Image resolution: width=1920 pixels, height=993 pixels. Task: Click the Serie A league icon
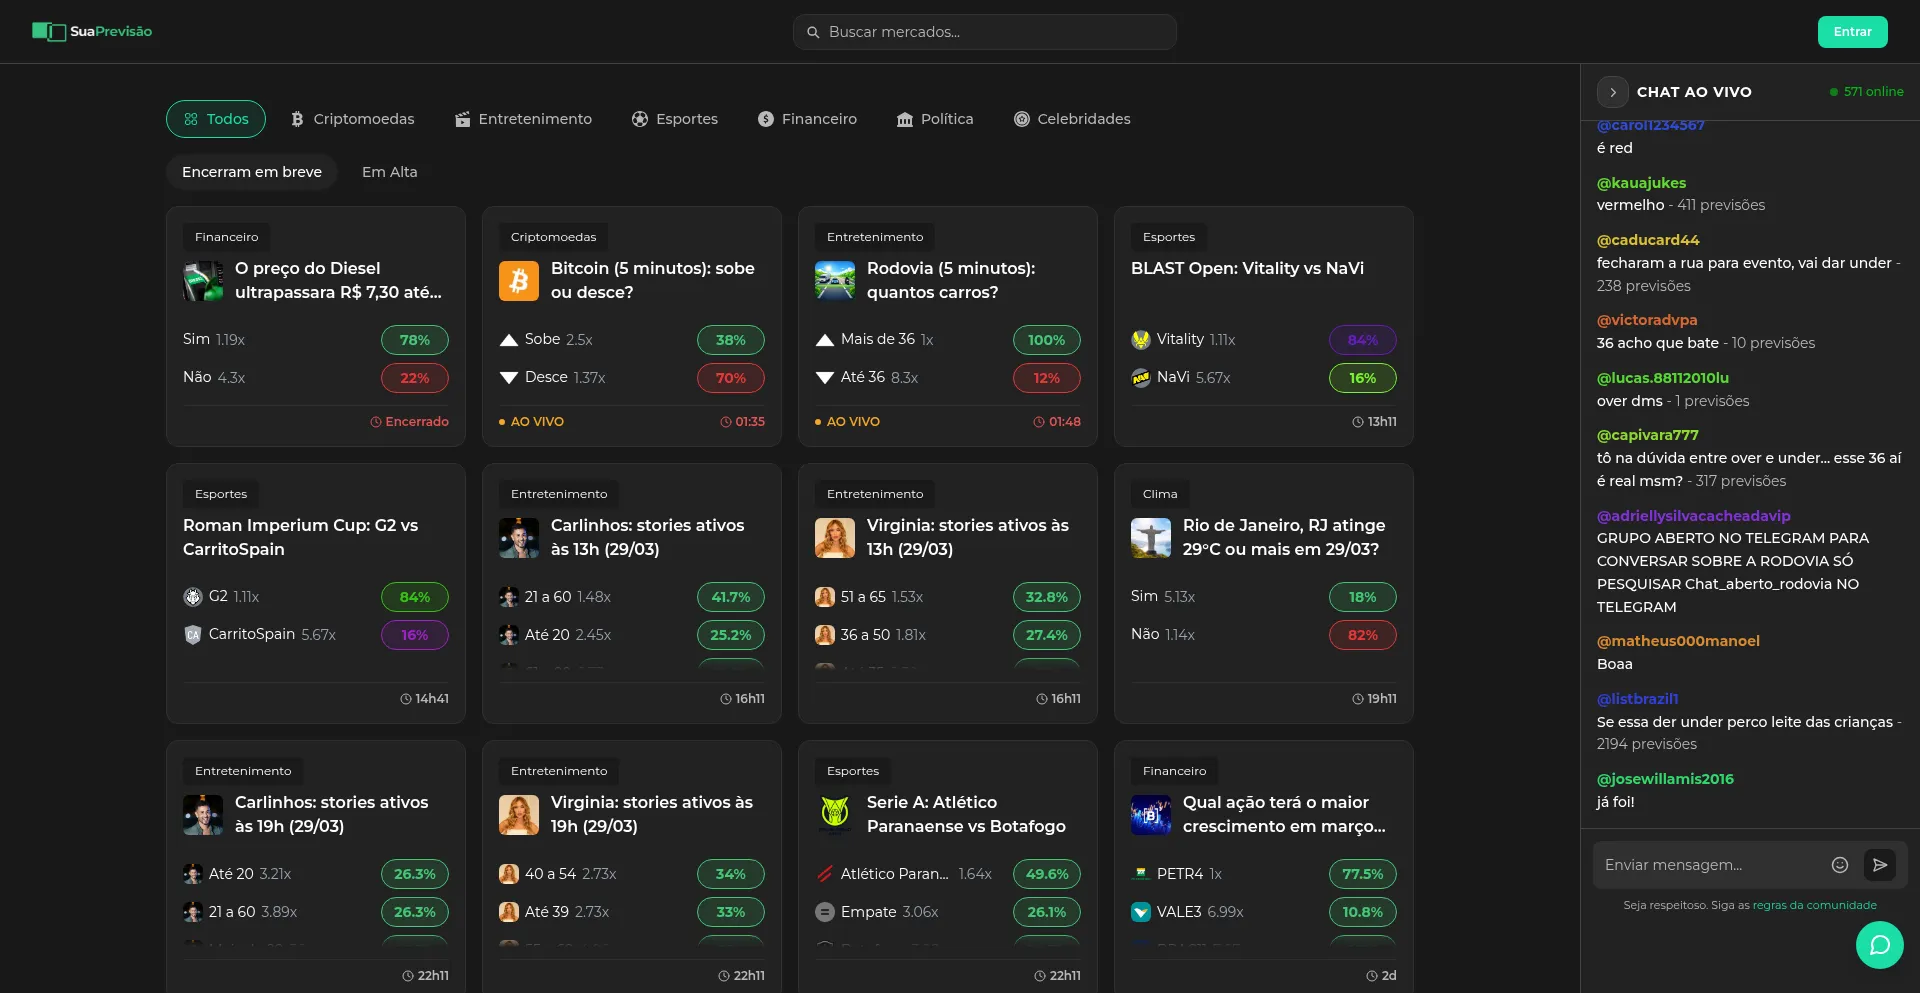pos(835,815)
